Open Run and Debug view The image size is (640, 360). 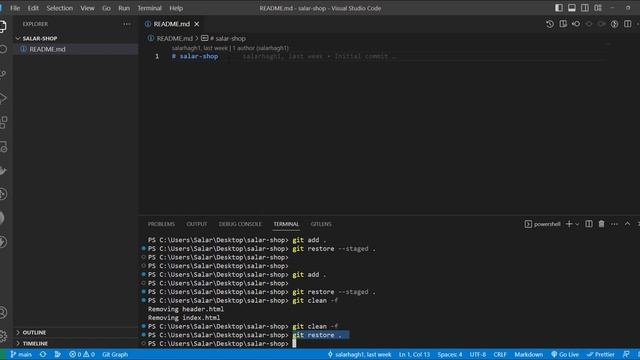[3, 98]
